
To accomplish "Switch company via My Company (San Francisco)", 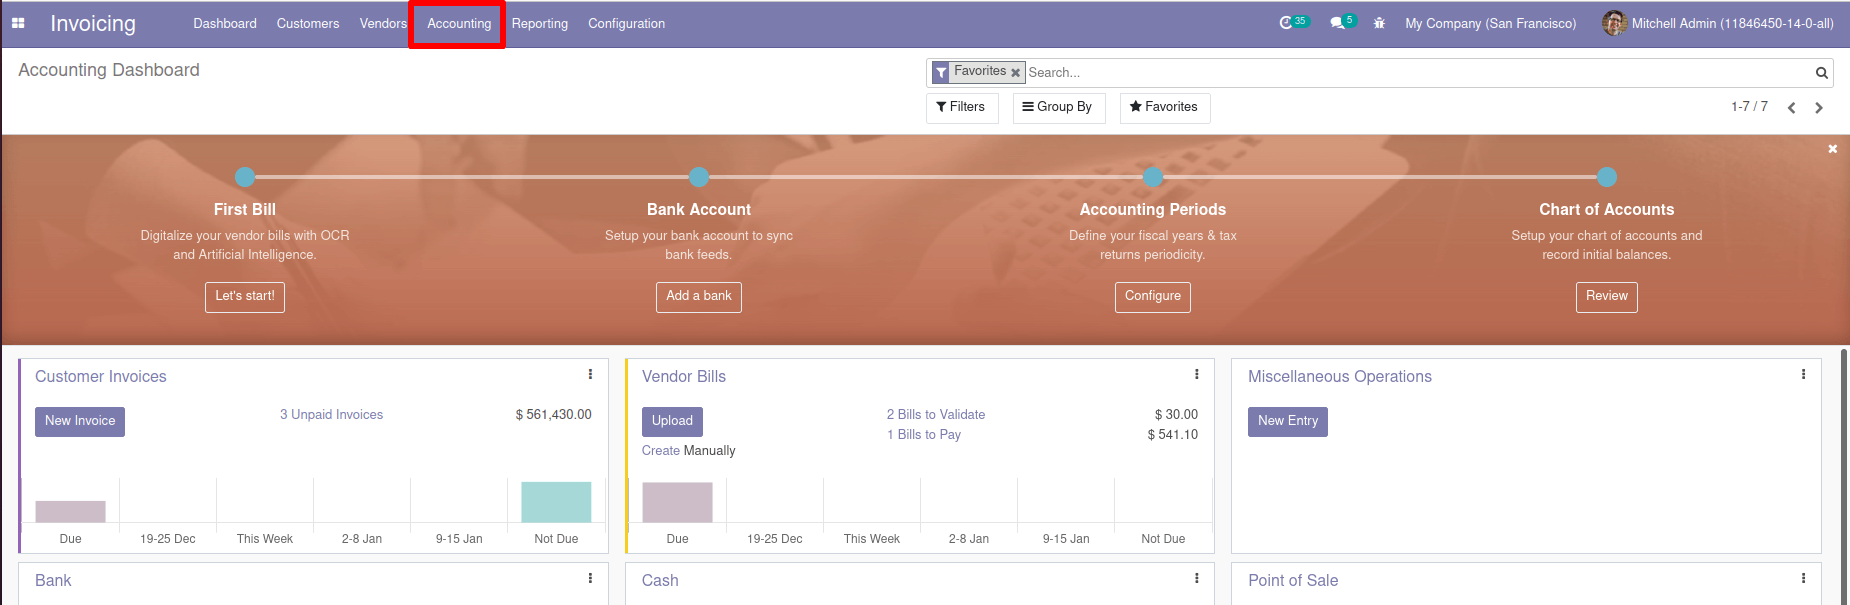I will click(1490, 23).
